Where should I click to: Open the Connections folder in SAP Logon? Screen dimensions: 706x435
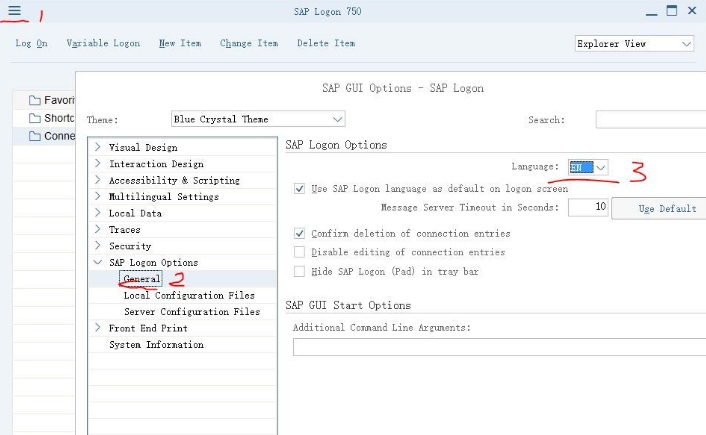52,136
